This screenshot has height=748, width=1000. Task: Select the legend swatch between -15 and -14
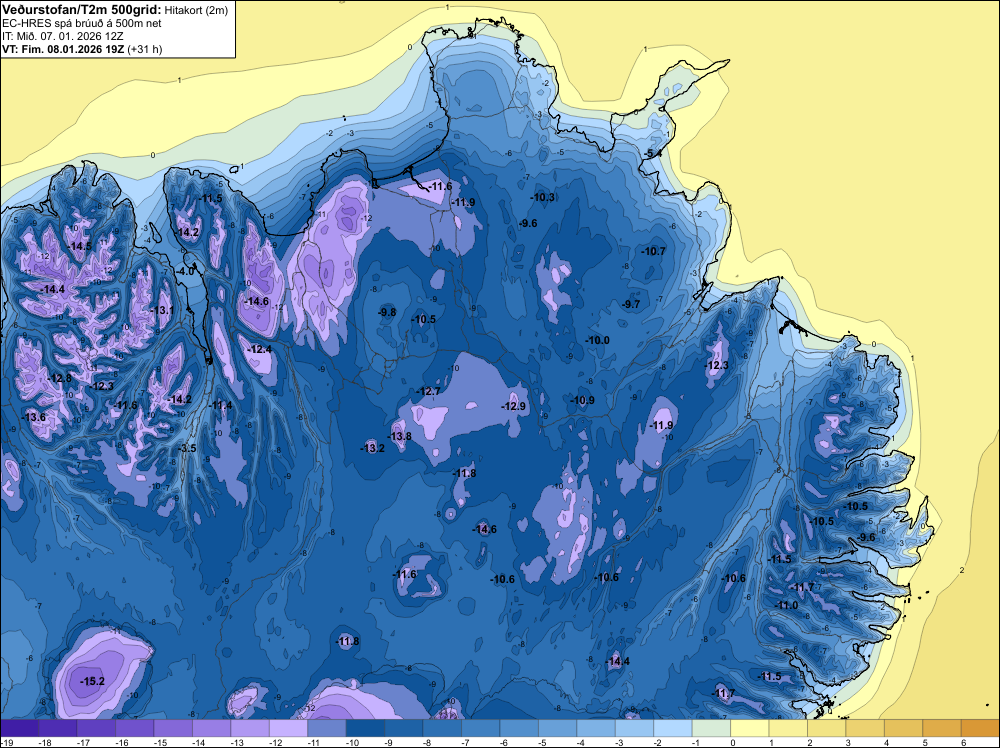[x=173, y=728]
